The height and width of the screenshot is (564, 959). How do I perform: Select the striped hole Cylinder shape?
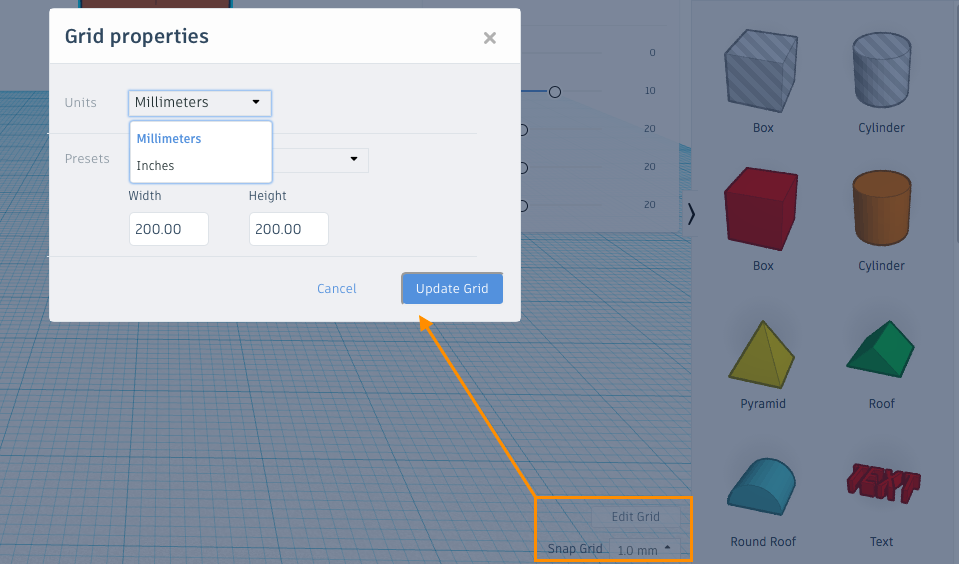[881, 70]
